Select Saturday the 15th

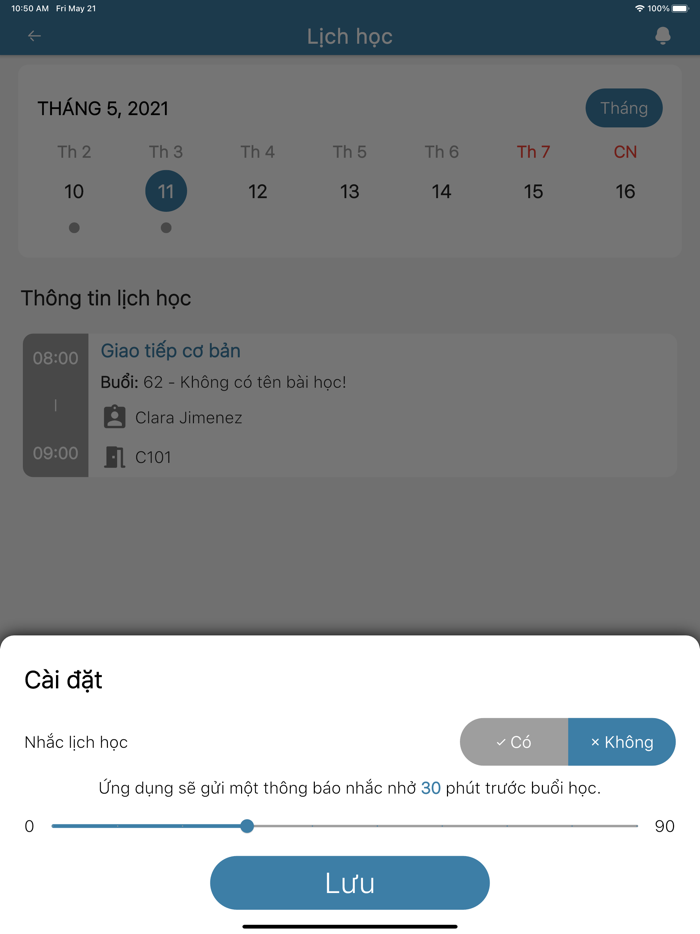click(534, 191)
